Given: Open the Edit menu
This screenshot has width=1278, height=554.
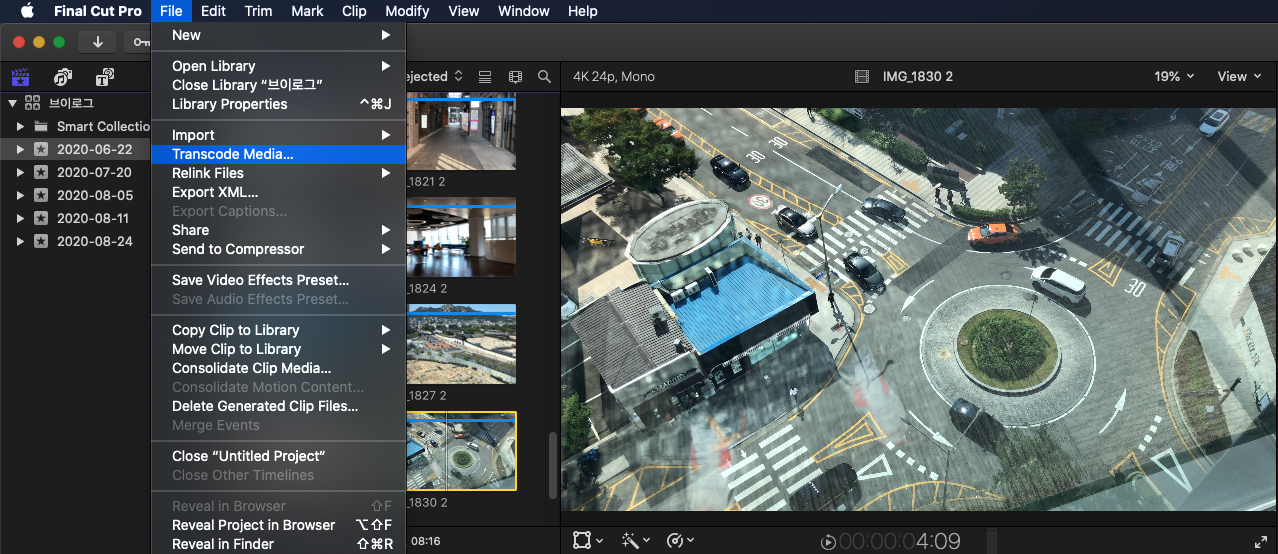Looking at the screenshot, I should (213, 11).
